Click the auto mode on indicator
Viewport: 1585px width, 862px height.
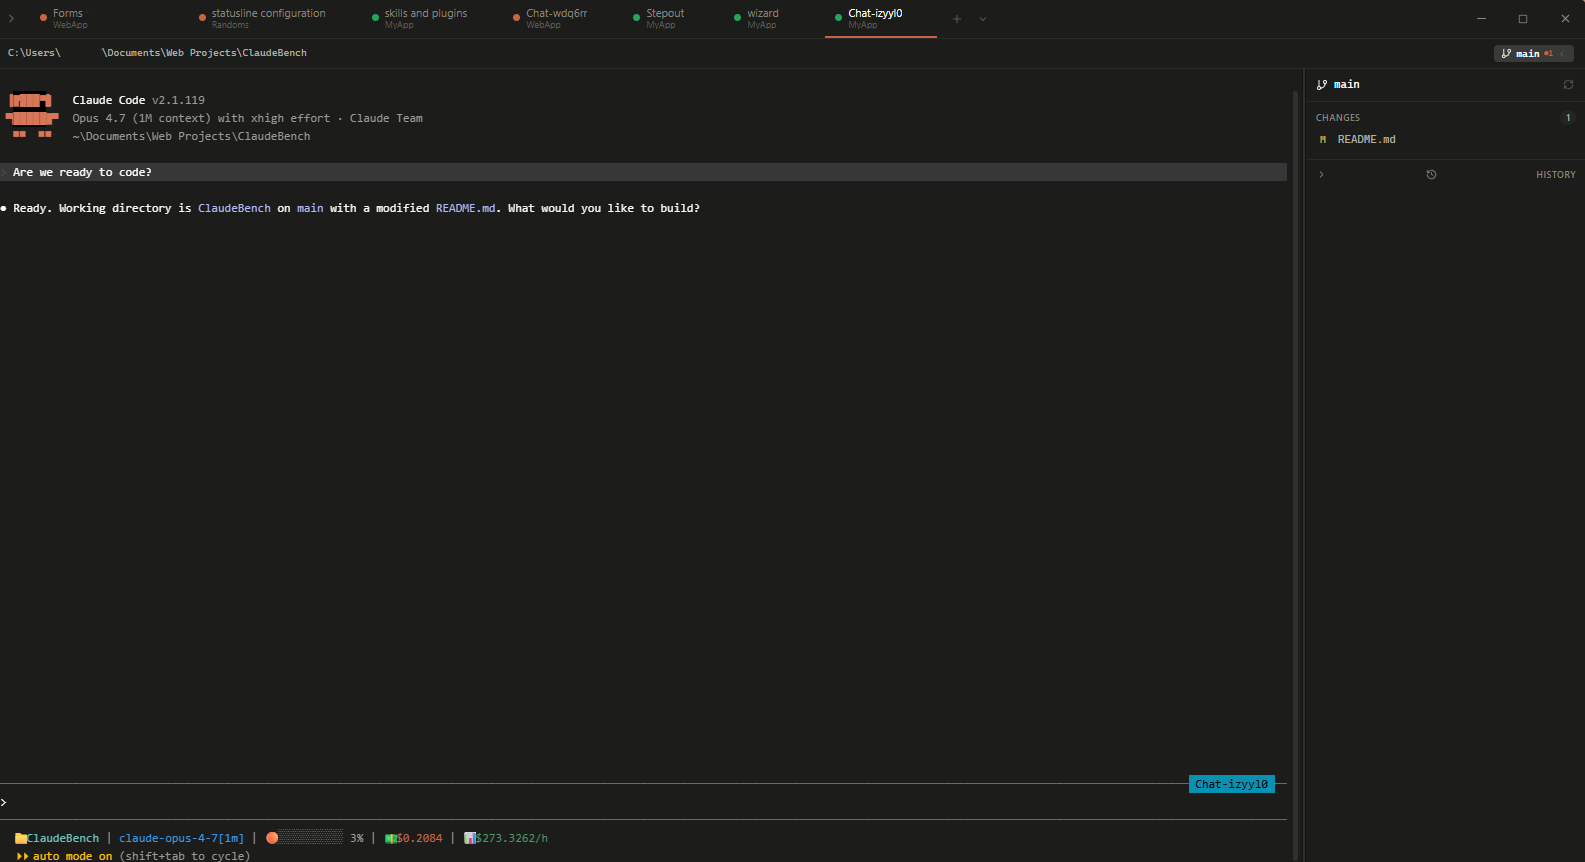coord(72,856)
